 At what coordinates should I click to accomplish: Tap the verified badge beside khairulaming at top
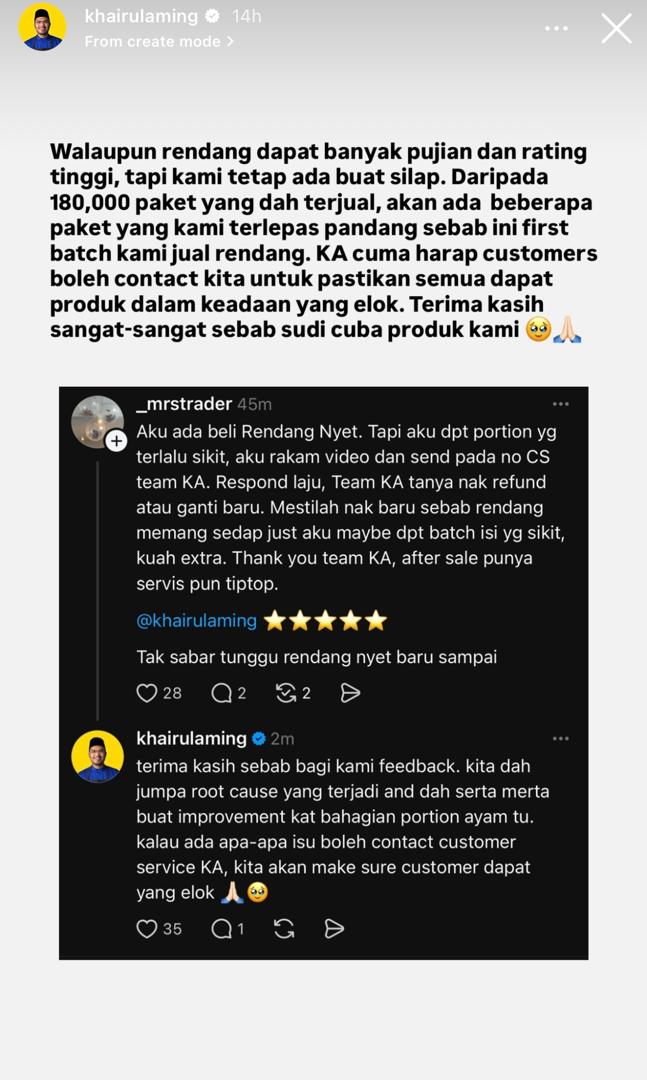click(x=213, y=16)
